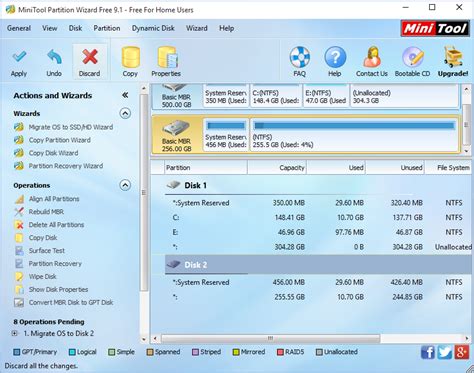The width and height of the screenshot is (474, 373).
Task: Select Convert MBR Disk to GPT Disk
Action: [x=71, y=302]
